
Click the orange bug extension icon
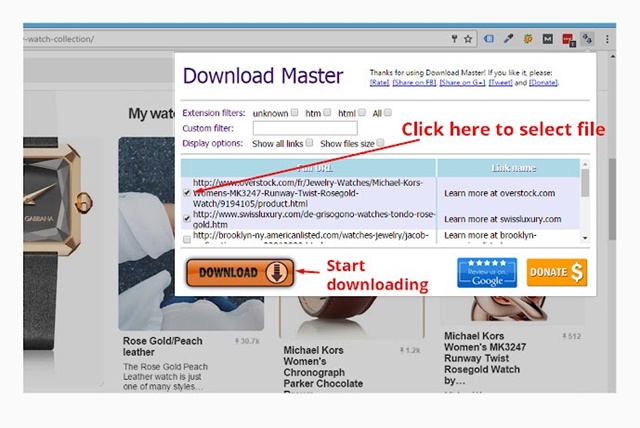tap(528, 39)
